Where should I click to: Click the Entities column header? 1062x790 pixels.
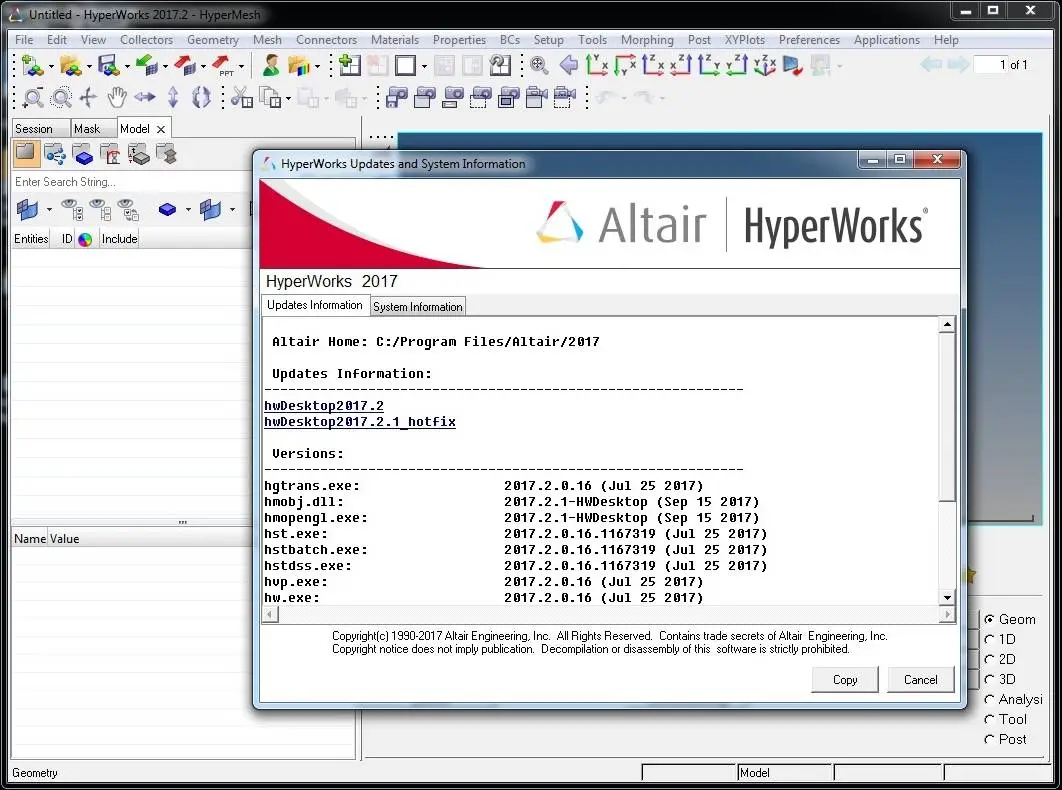pyautogui.click(x=31, y=238)
